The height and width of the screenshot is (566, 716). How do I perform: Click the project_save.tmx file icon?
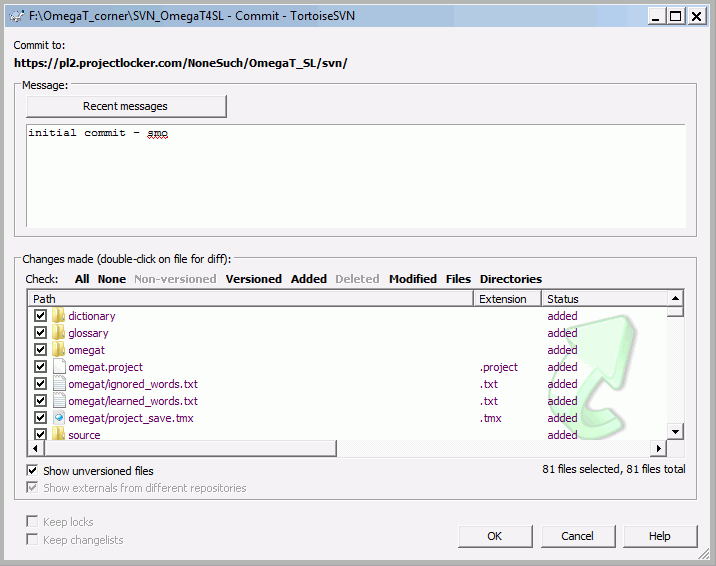pos(59,417)
